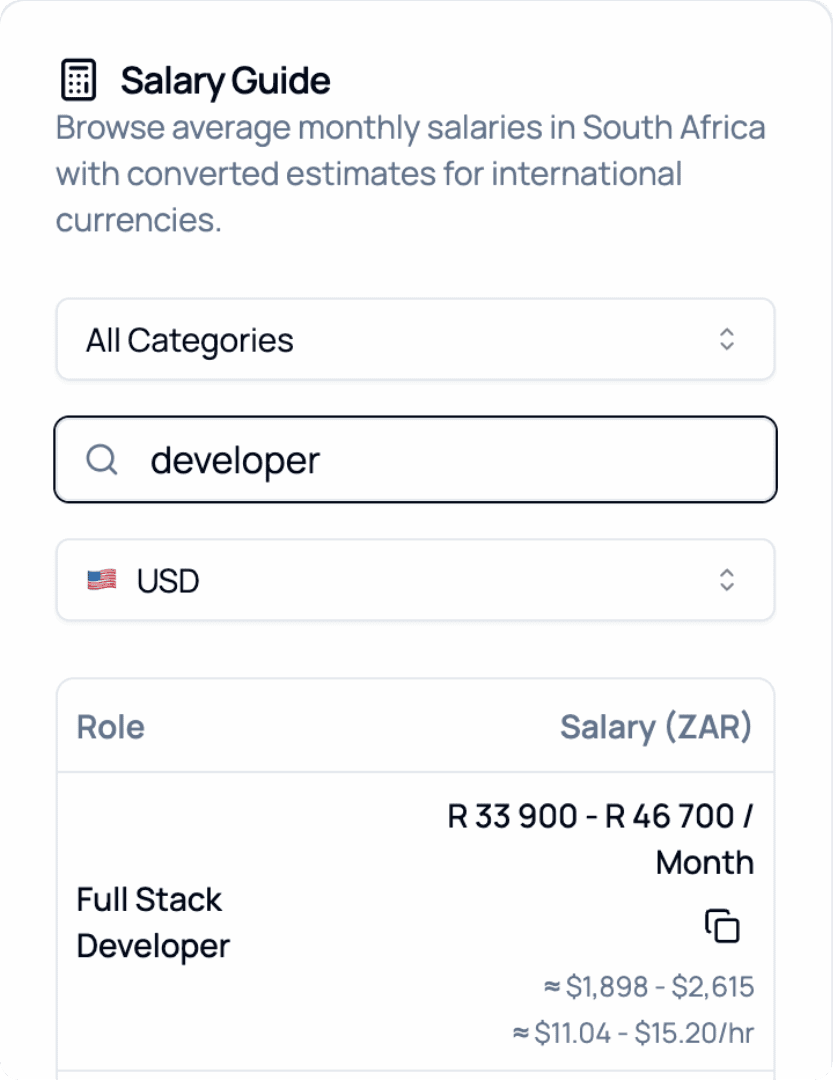This screenshot has height=1080, width=833.
Task: Click the R 33 900 - R 46 700 salary text
Action: pyautogui.click(x=600, y=838)
